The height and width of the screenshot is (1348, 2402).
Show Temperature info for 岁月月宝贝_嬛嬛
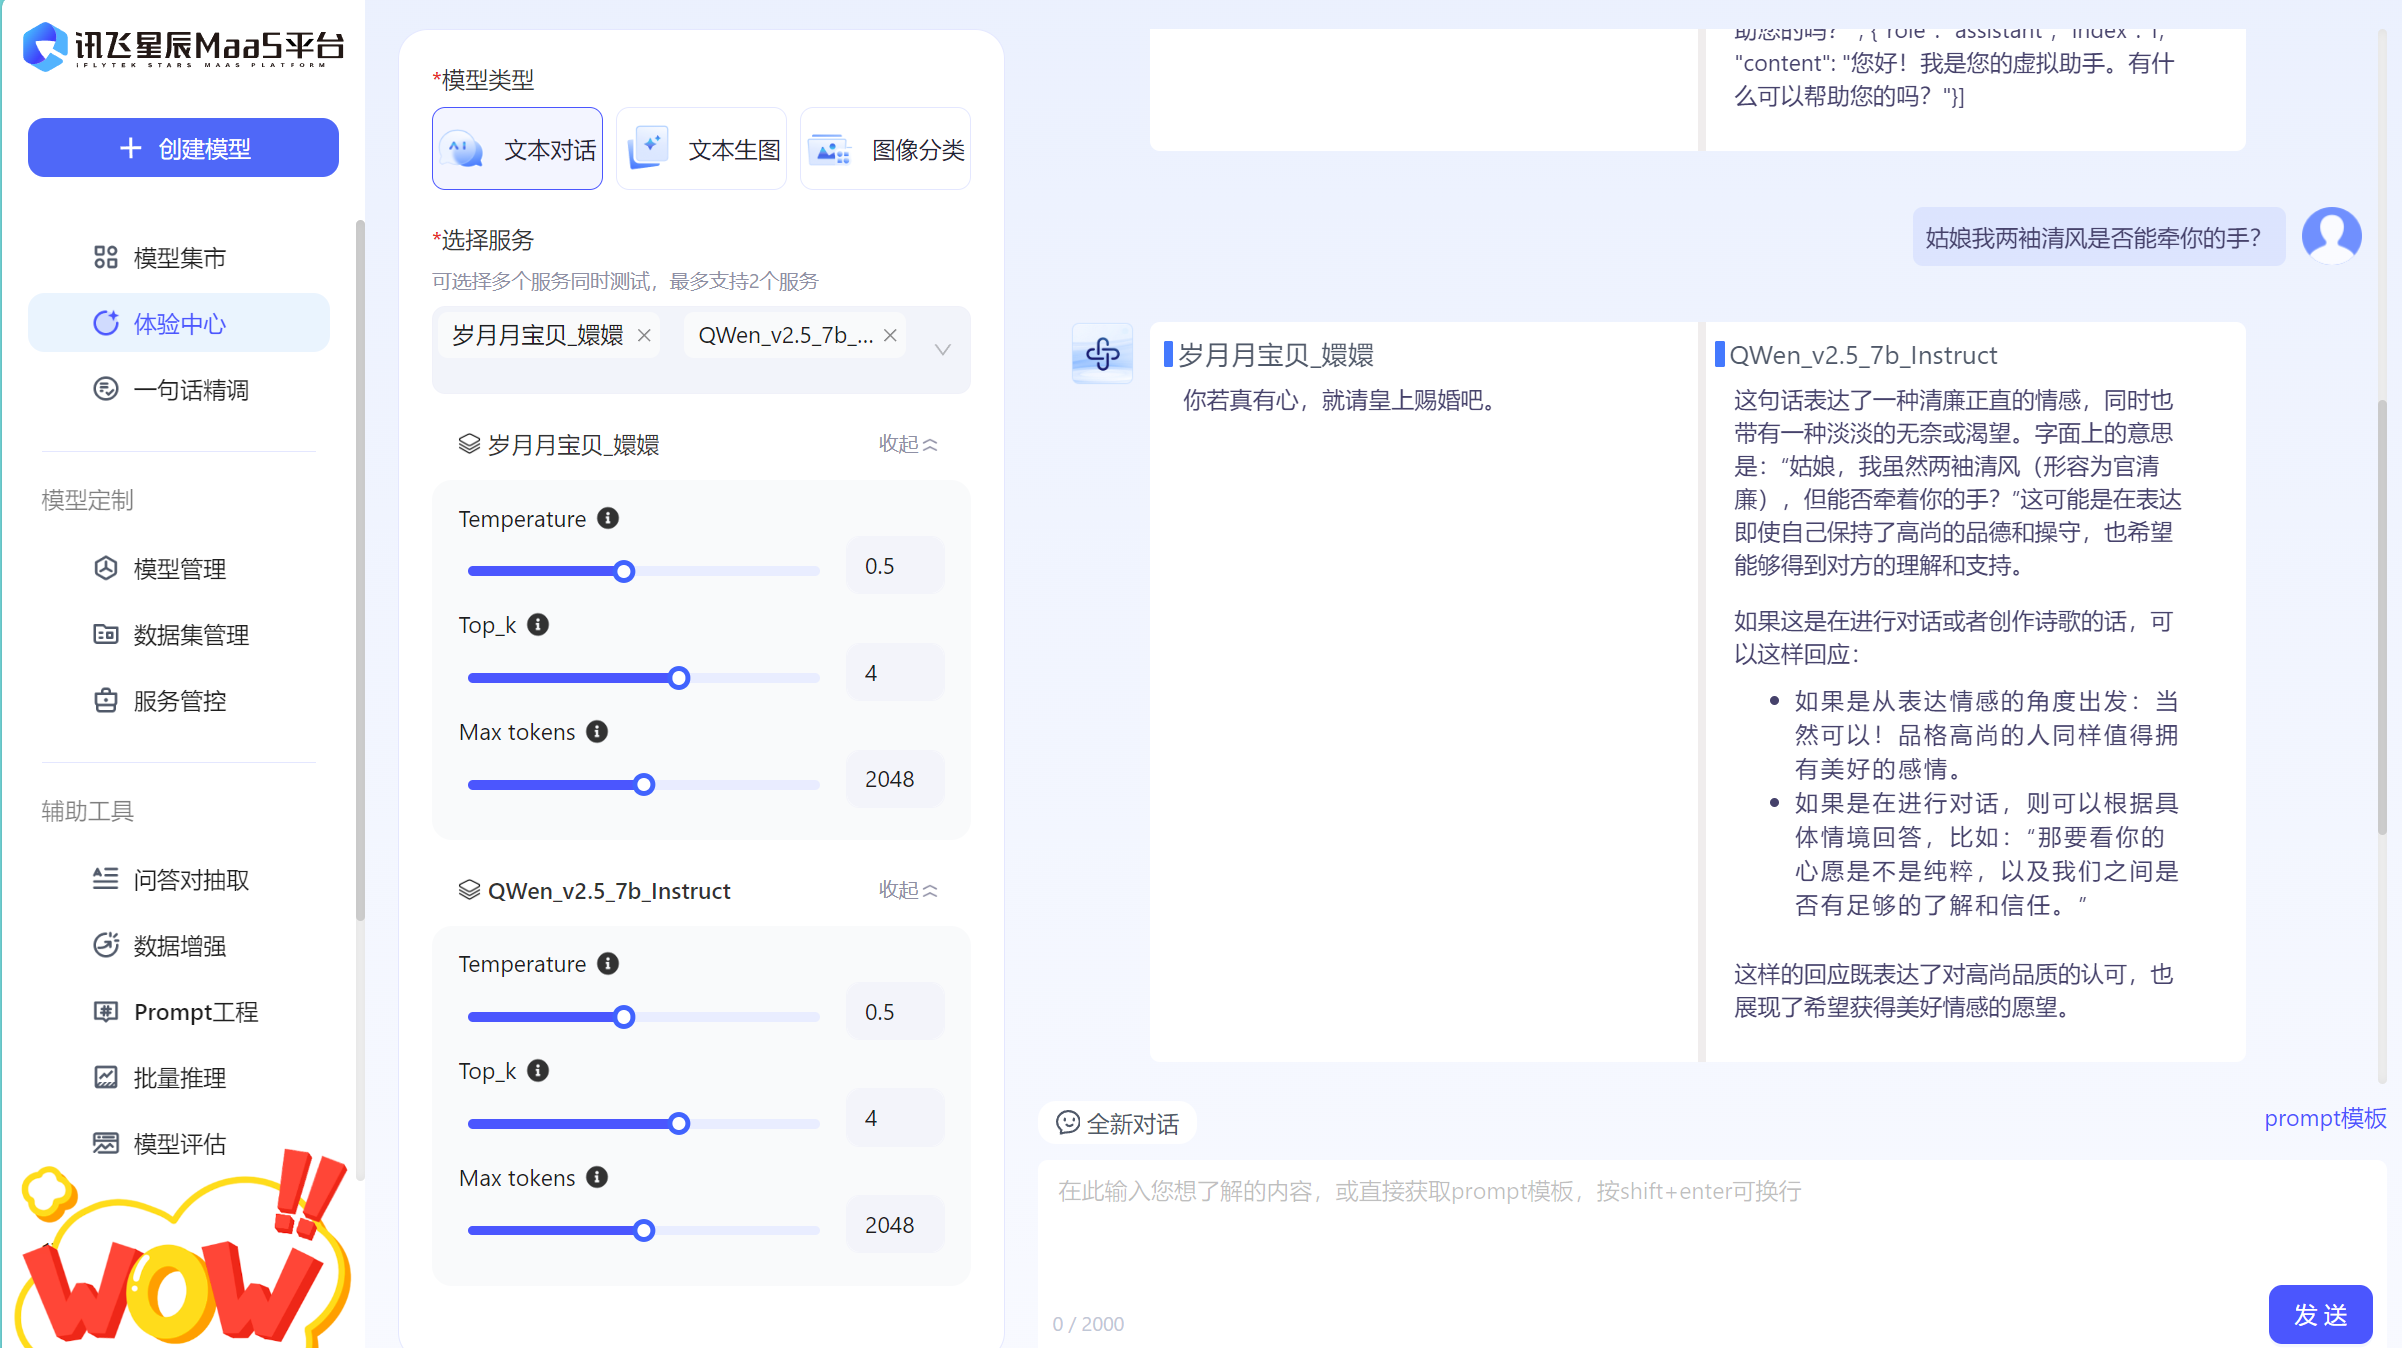[x=608, y=518]
